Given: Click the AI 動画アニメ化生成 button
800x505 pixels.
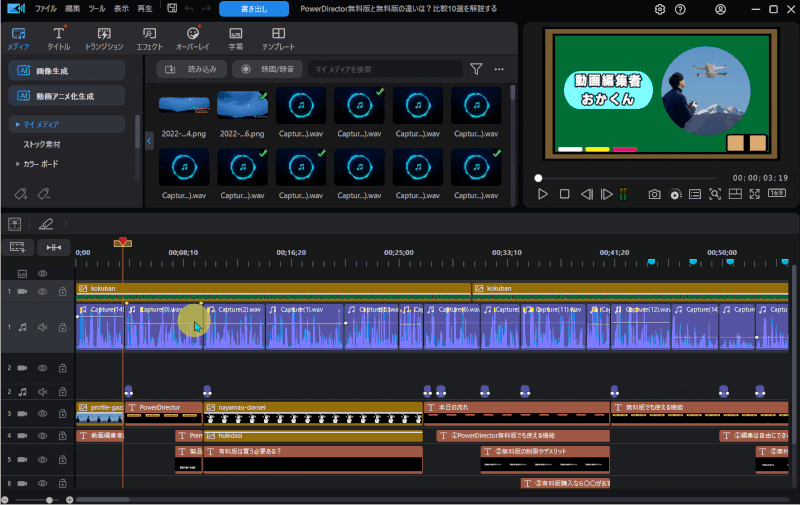Looking at the screenshot, I should pyautogui.click(x=67, y=96).
